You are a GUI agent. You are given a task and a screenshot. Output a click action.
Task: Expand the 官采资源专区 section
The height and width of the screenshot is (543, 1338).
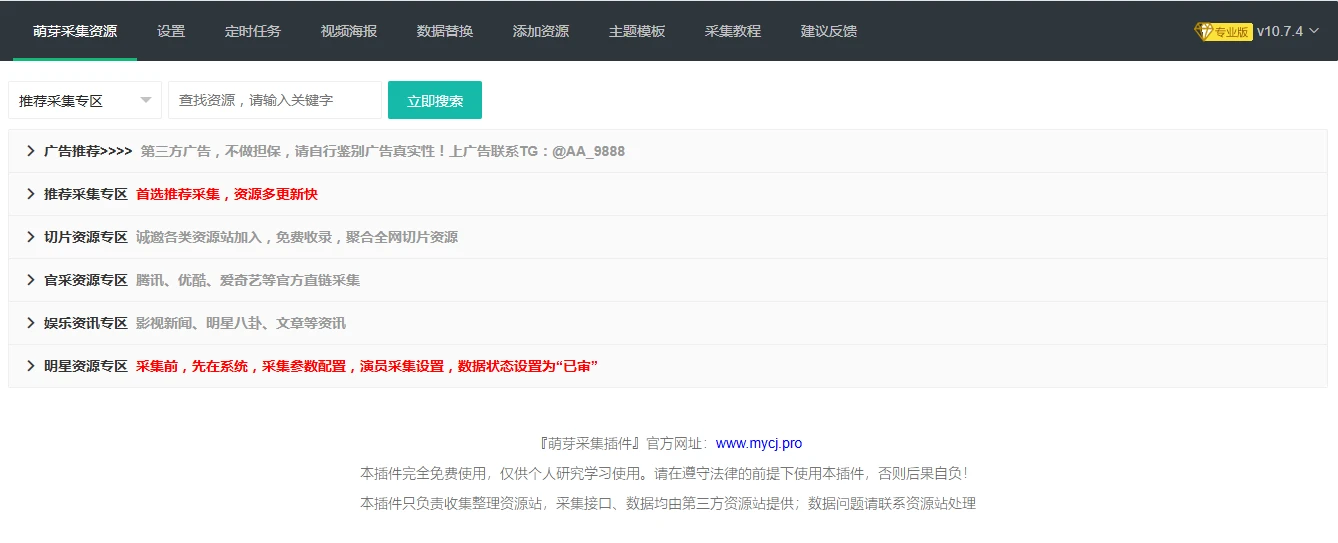coord(86,280)
